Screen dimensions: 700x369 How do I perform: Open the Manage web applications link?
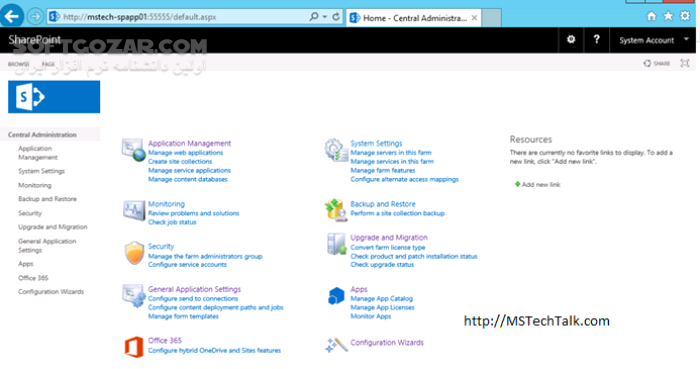click(186, 153)
